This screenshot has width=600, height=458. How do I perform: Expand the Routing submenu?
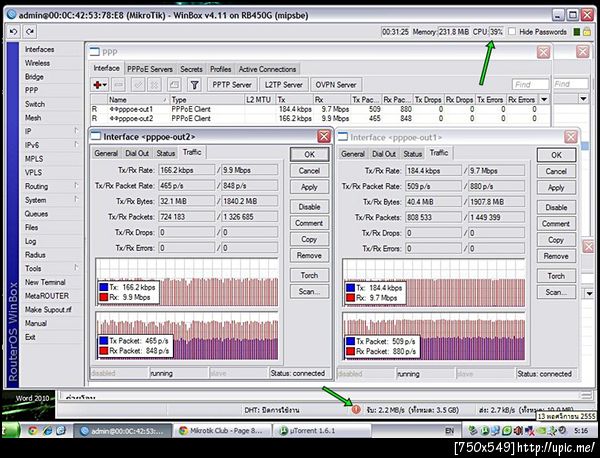click(76, 186)
